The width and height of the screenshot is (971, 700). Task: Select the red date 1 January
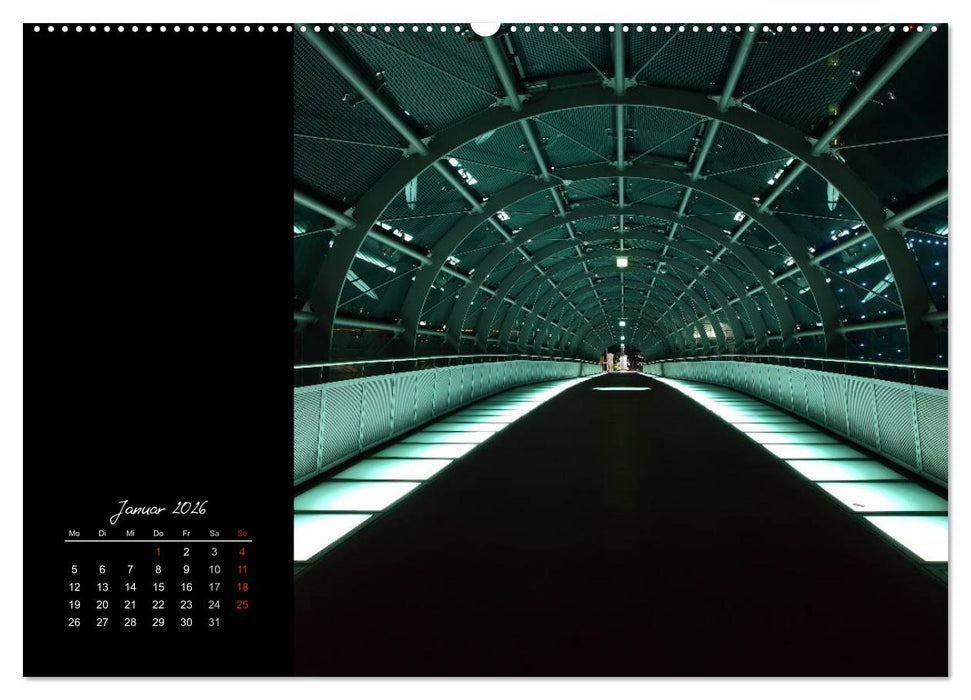click(159, 551)
